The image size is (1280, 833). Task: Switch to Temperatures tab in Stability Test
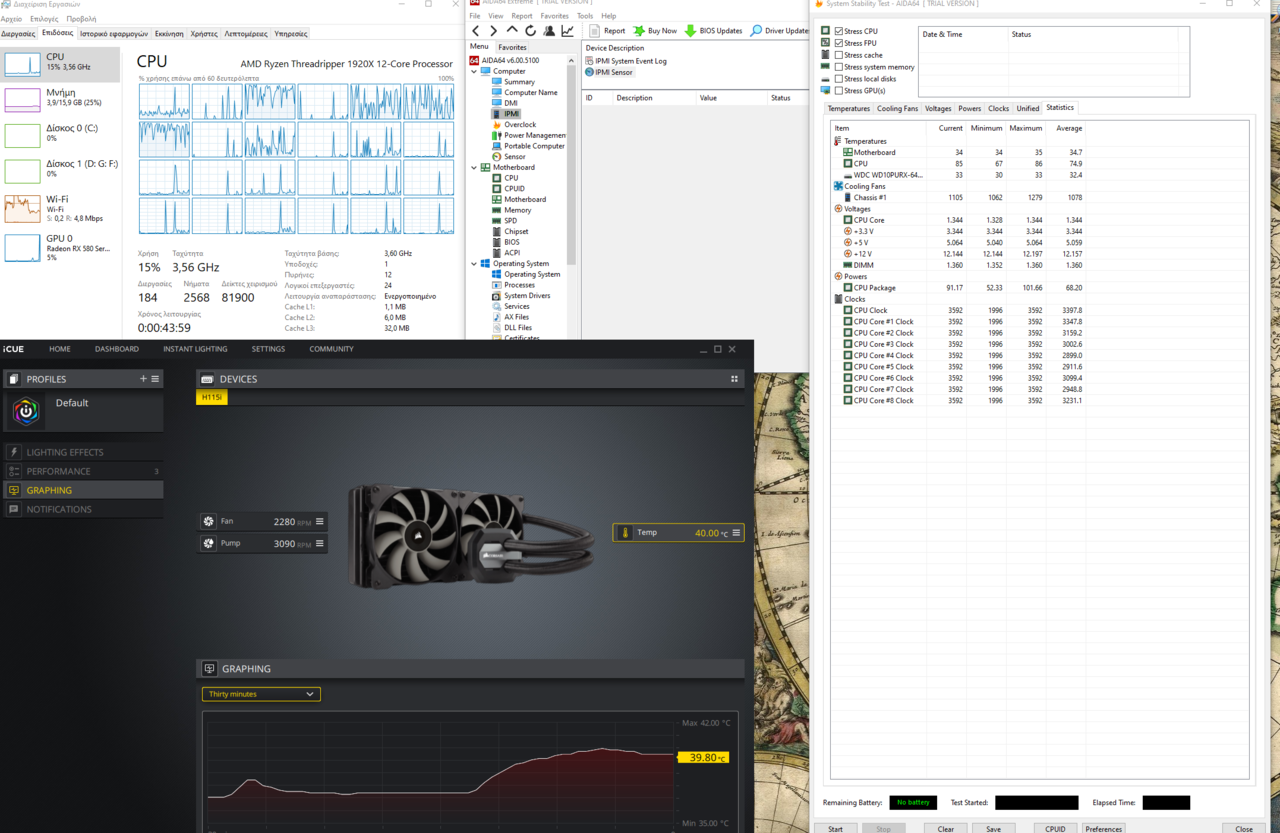click(x=848, y=108)
